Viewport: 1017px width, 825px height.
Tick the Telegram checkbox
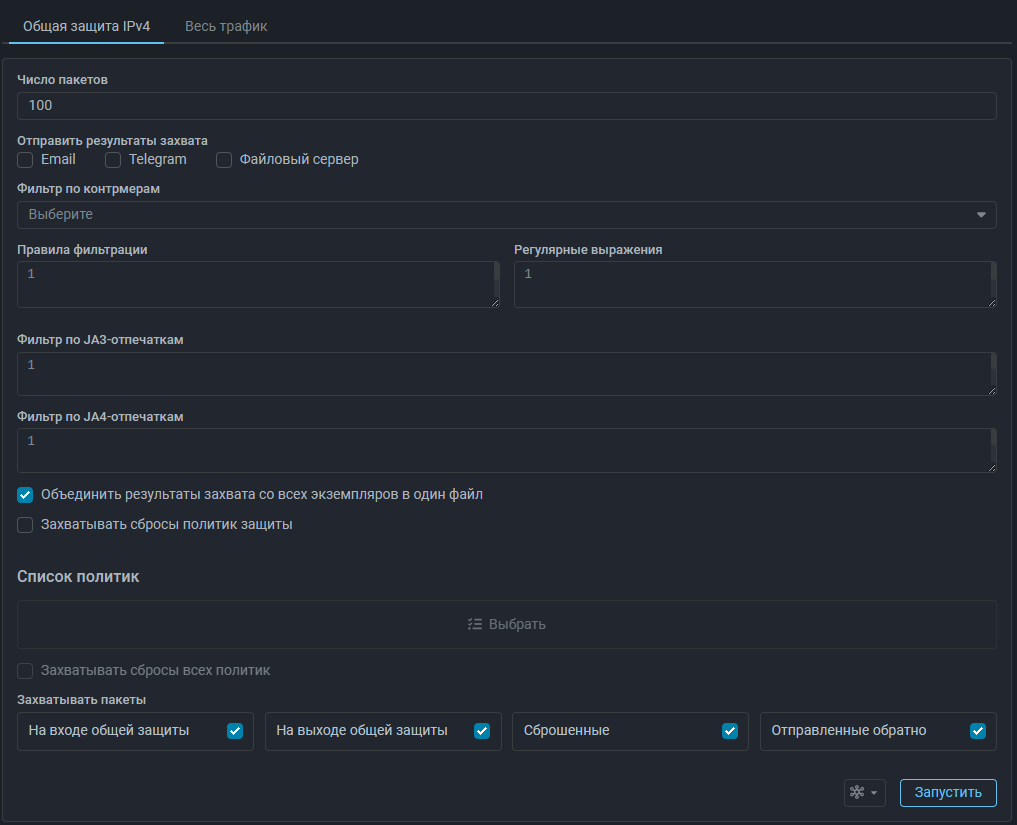point(113,160)
